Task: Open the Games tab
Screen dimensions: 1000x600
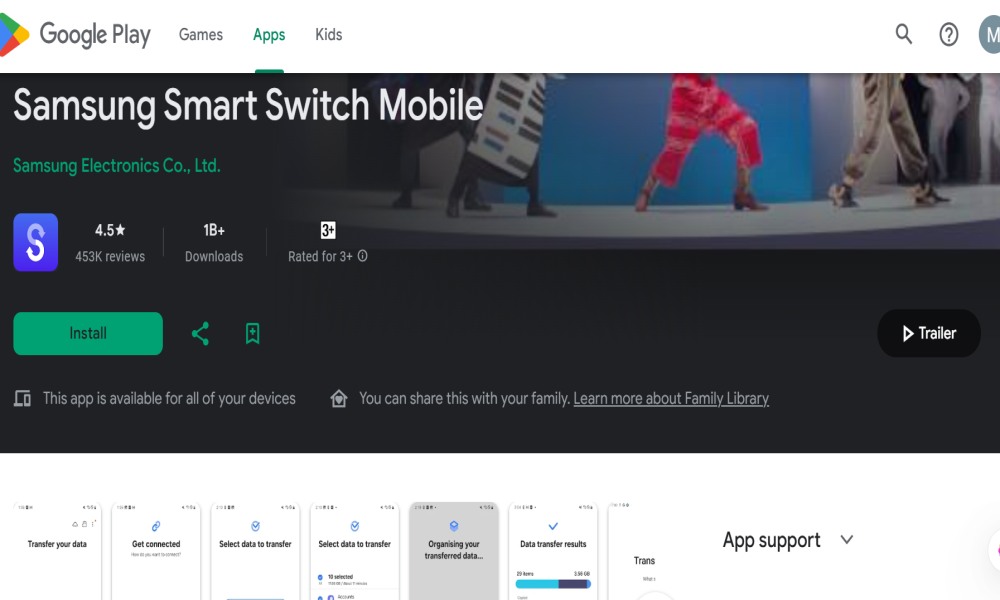Action: tap(201, 34)
